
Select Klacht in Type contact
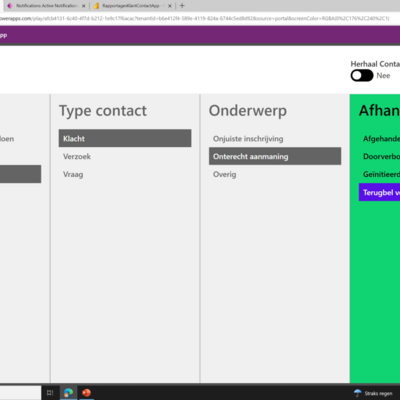(x=125, y=138)
